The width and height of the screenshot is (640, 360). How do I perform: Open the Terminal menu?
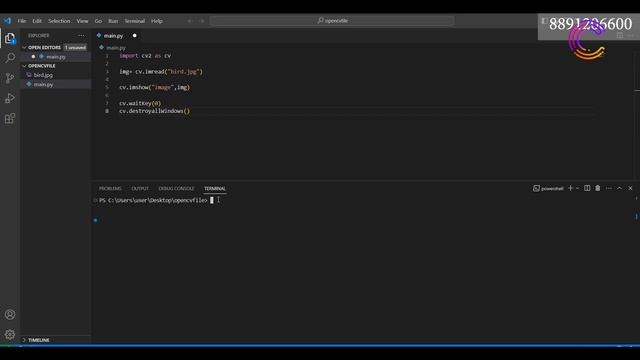tap(135, 21)
